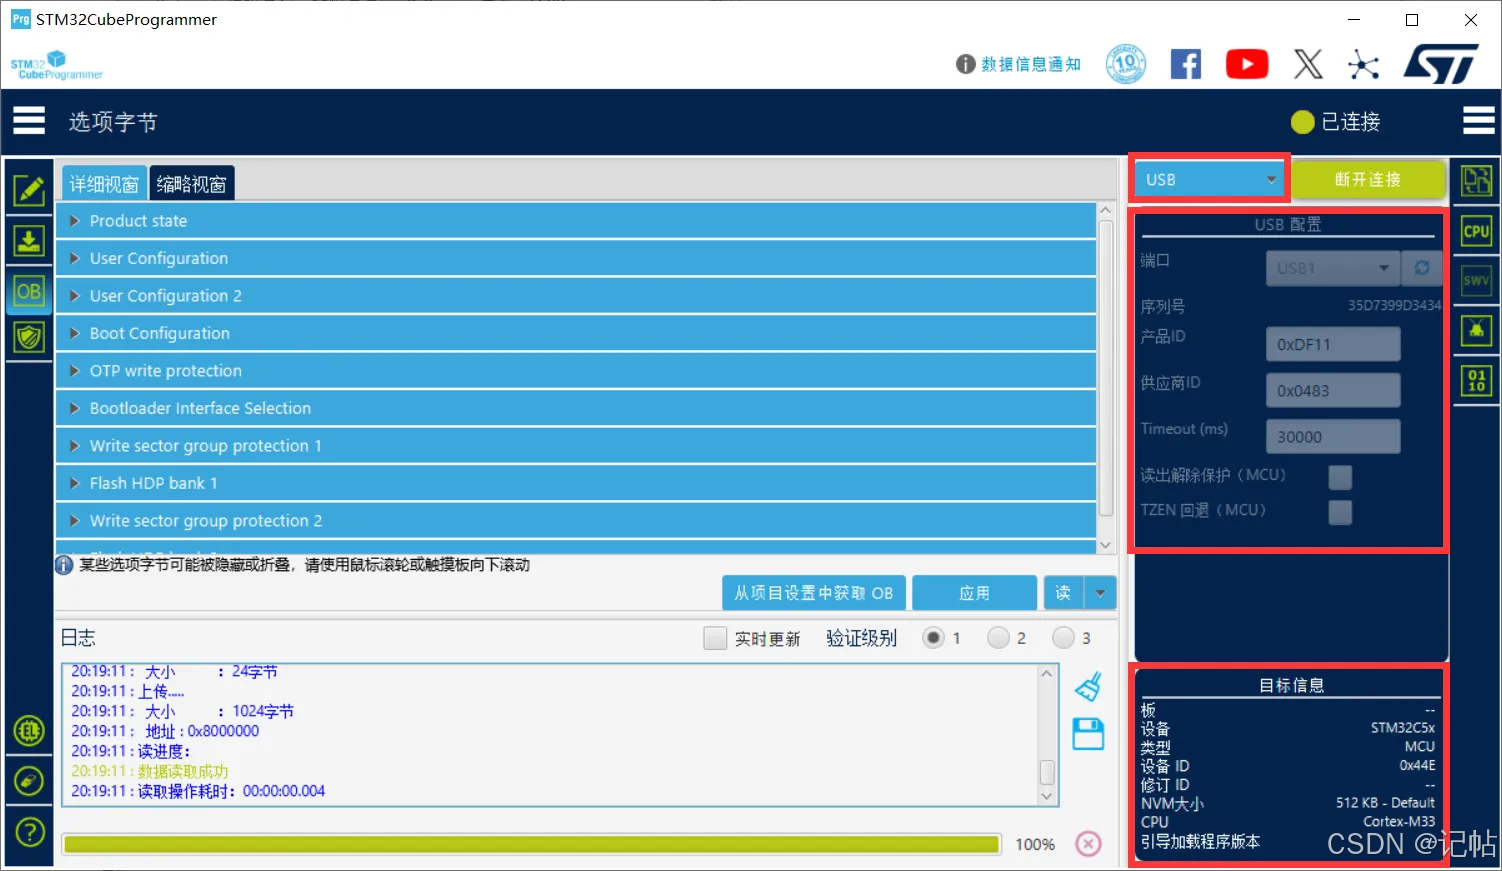Image resolution: width=1502 pixels, height=871 pixels.
Task: Toggle TZEN 回退 (MCU) checkbox
Action: [x=1340, y=512]
